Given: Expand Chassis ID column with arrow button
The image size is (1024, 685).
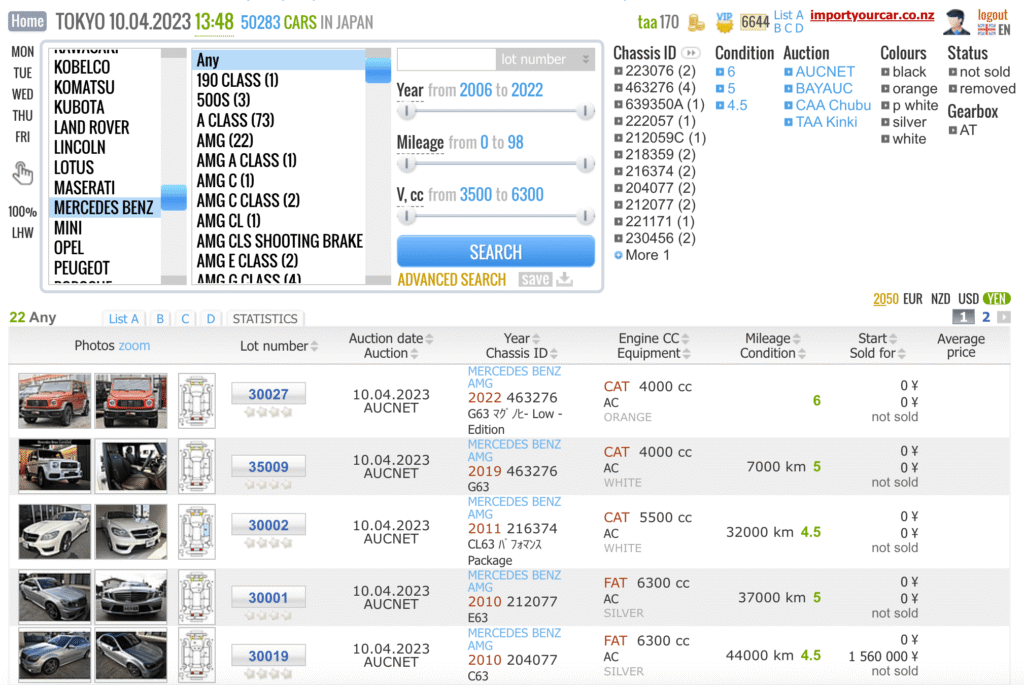Looking at the screenshot, I should [x=691, y=53].
